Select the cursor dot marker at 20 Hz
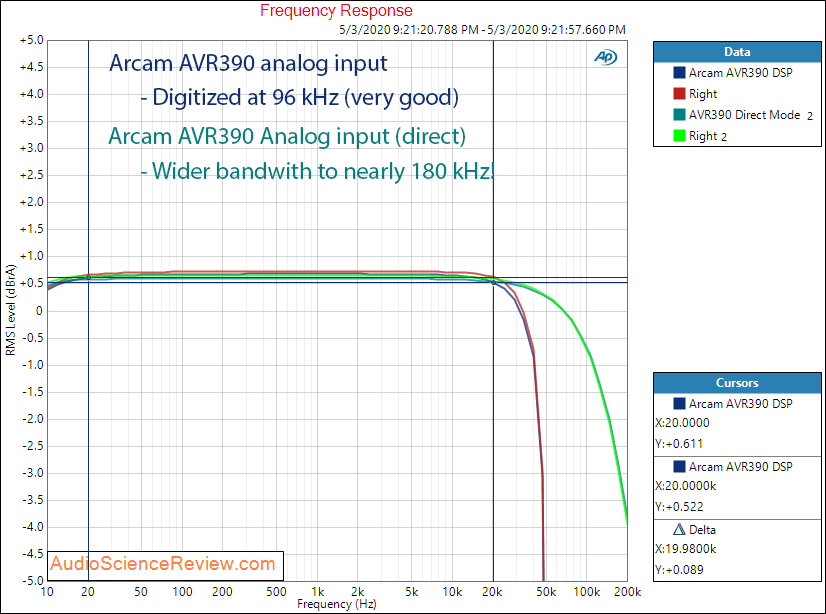Image resolution: width=826 pixels, height=614 pixels. (88, 278)
